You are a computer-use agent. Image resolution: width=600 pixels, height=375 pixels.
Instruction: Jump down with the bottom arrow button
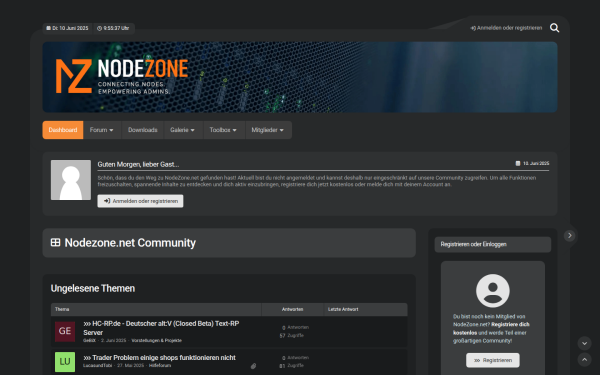click(x=584, y=343)
